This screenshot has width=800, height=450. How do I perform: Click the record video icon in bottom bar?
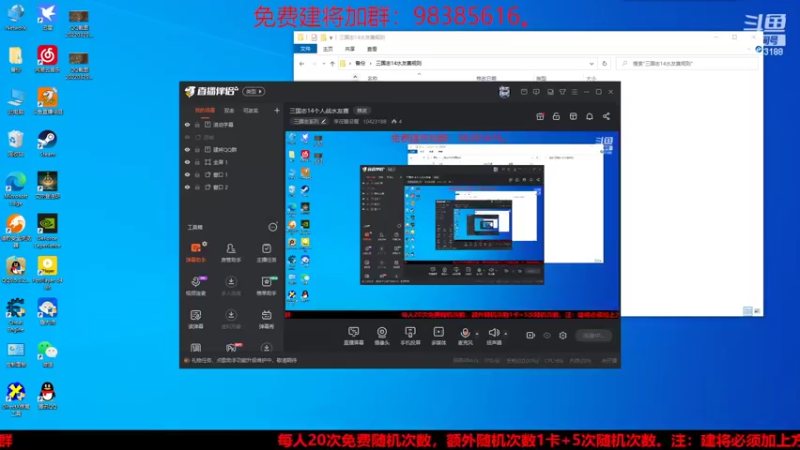tap(531, 335)
